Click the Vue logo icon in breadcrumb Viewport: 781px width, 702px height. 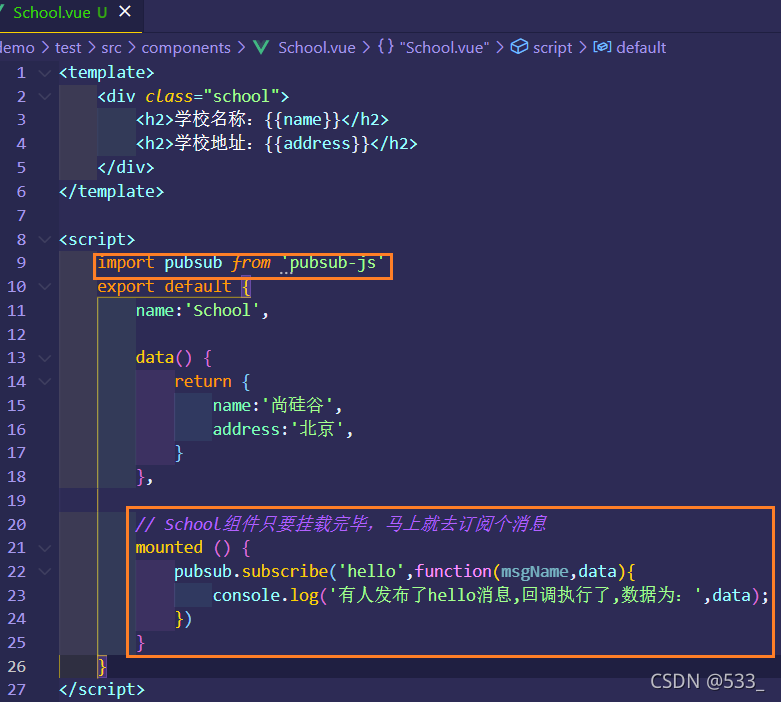click(x=261, y=48)
